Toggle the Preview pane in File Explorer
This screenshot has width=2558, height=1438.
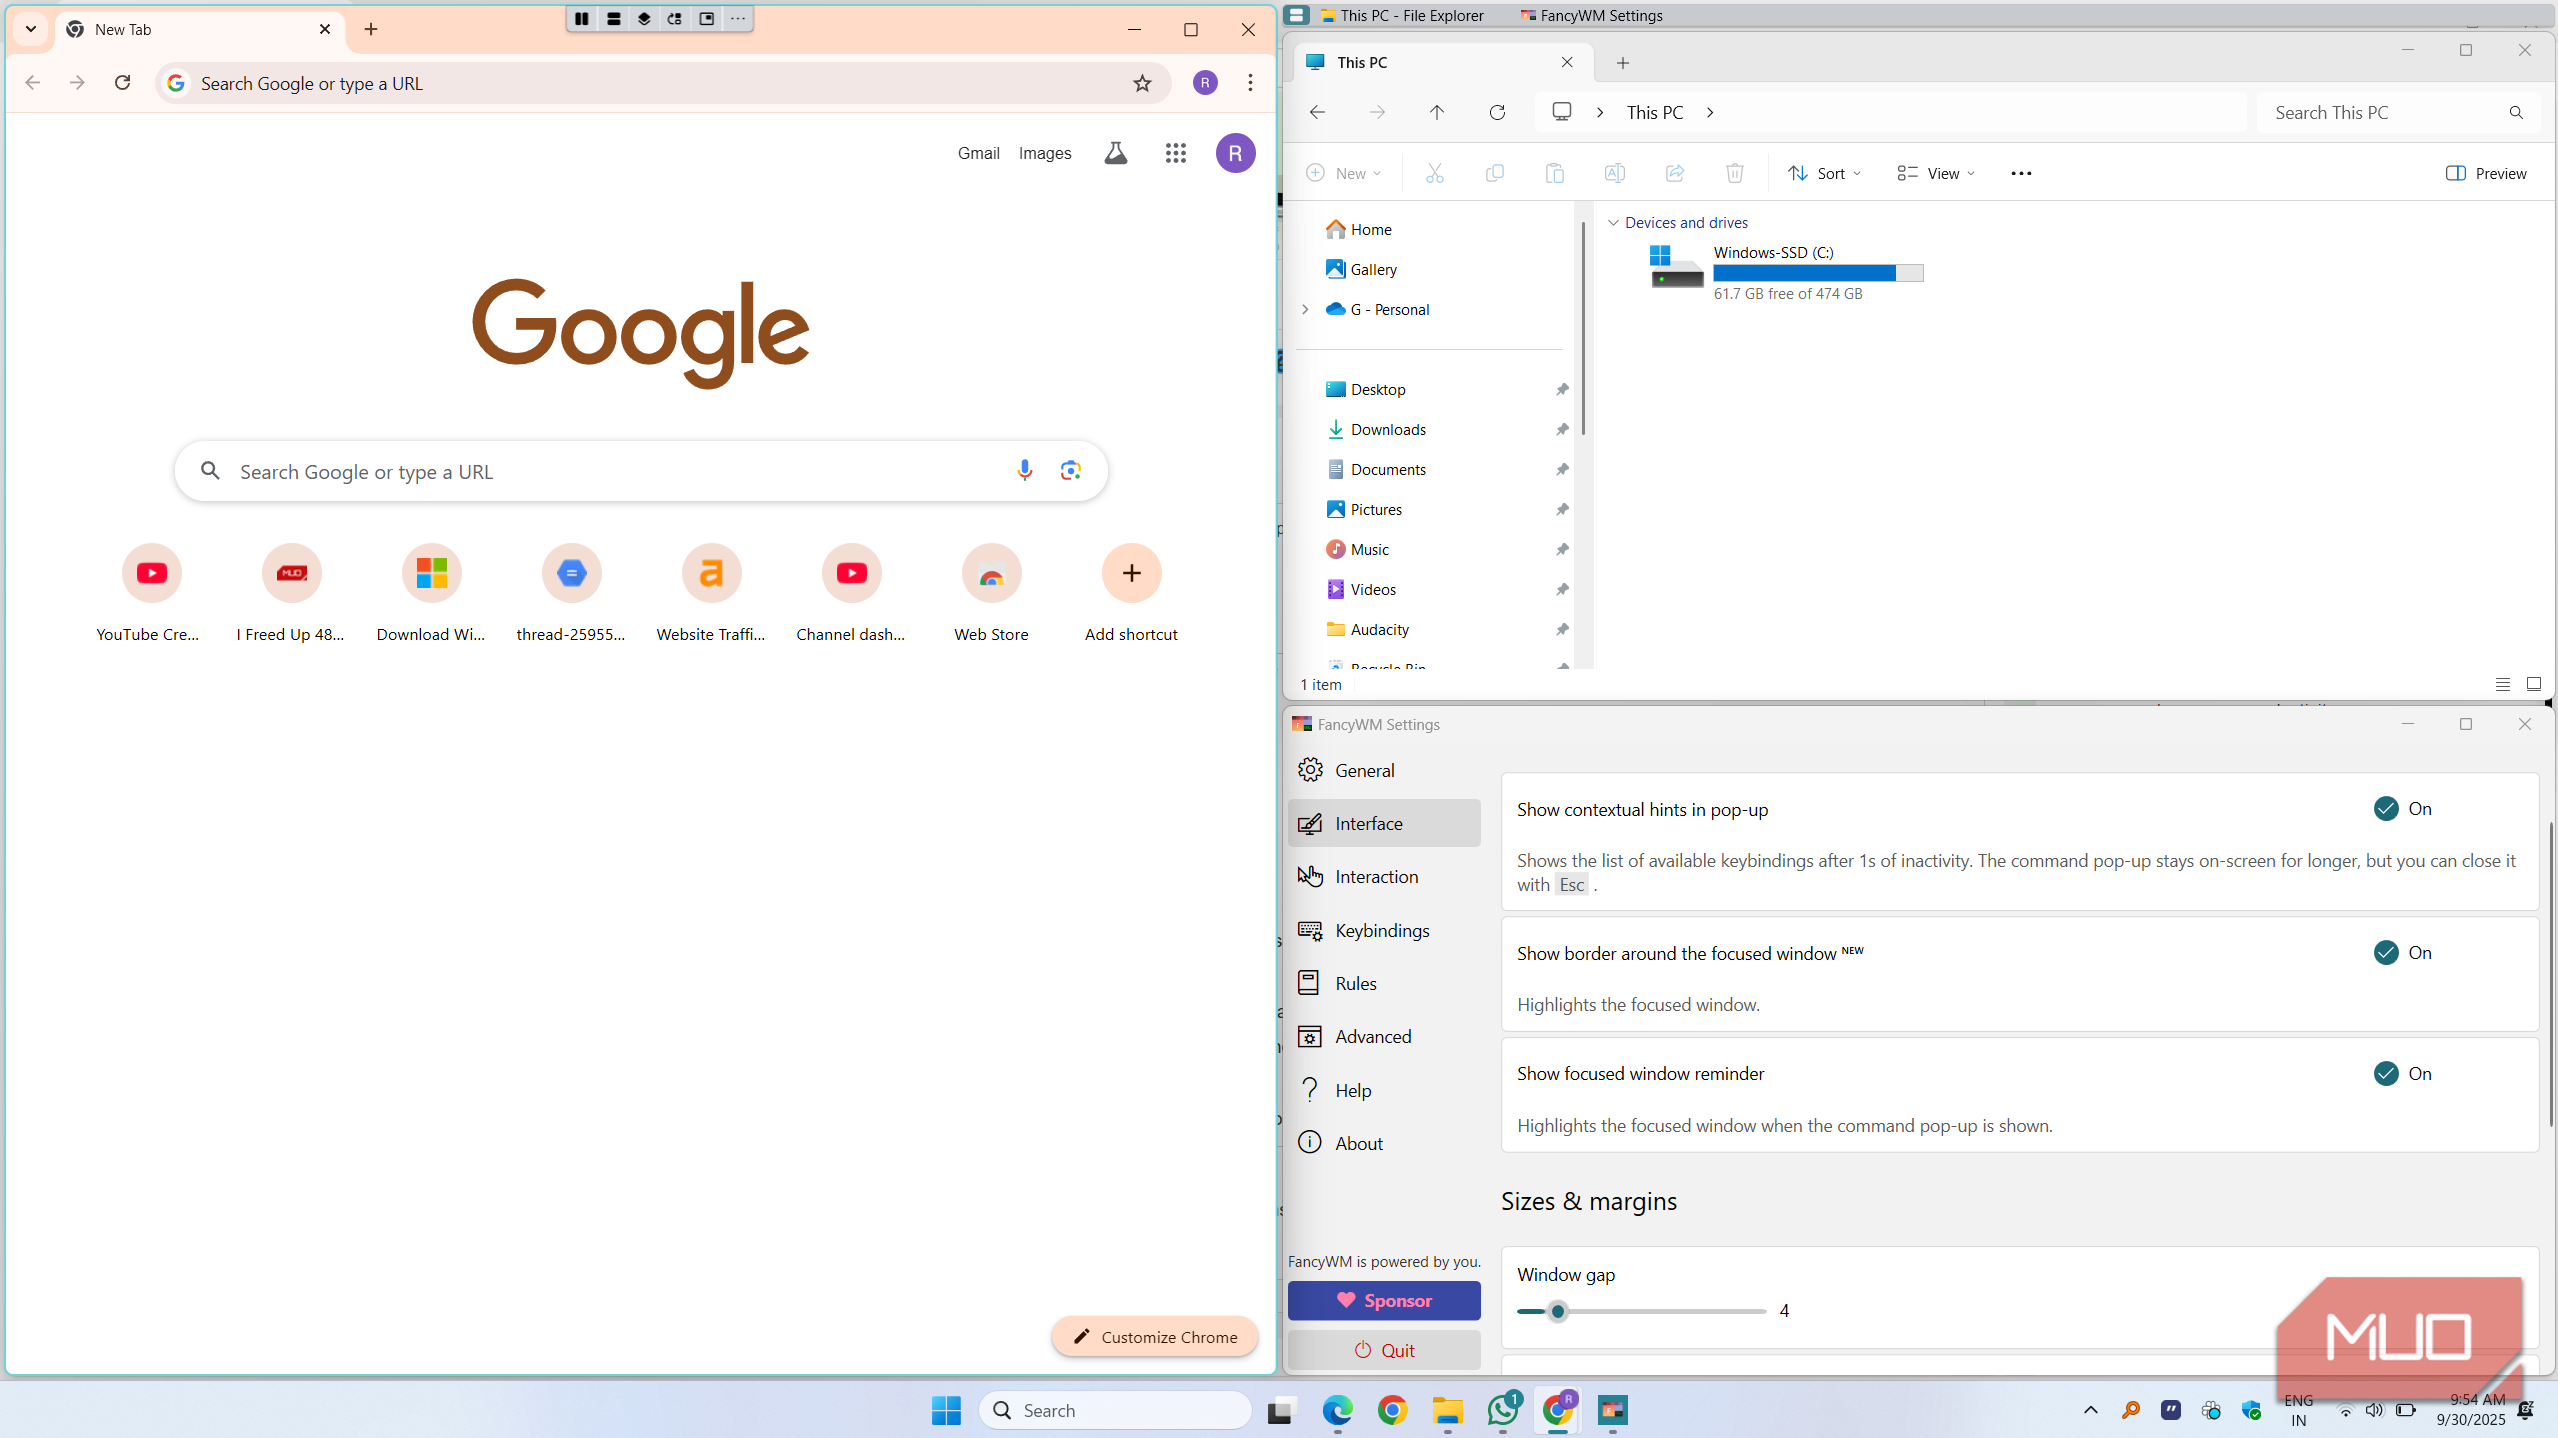click(2486, 174)
